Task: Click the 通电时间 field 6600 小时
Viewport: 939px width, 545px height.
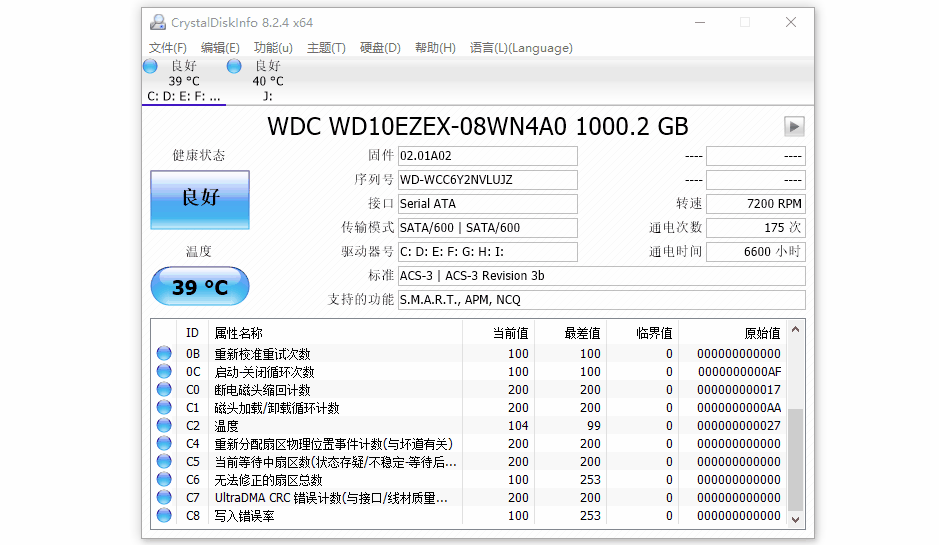Action: [756, 252]
